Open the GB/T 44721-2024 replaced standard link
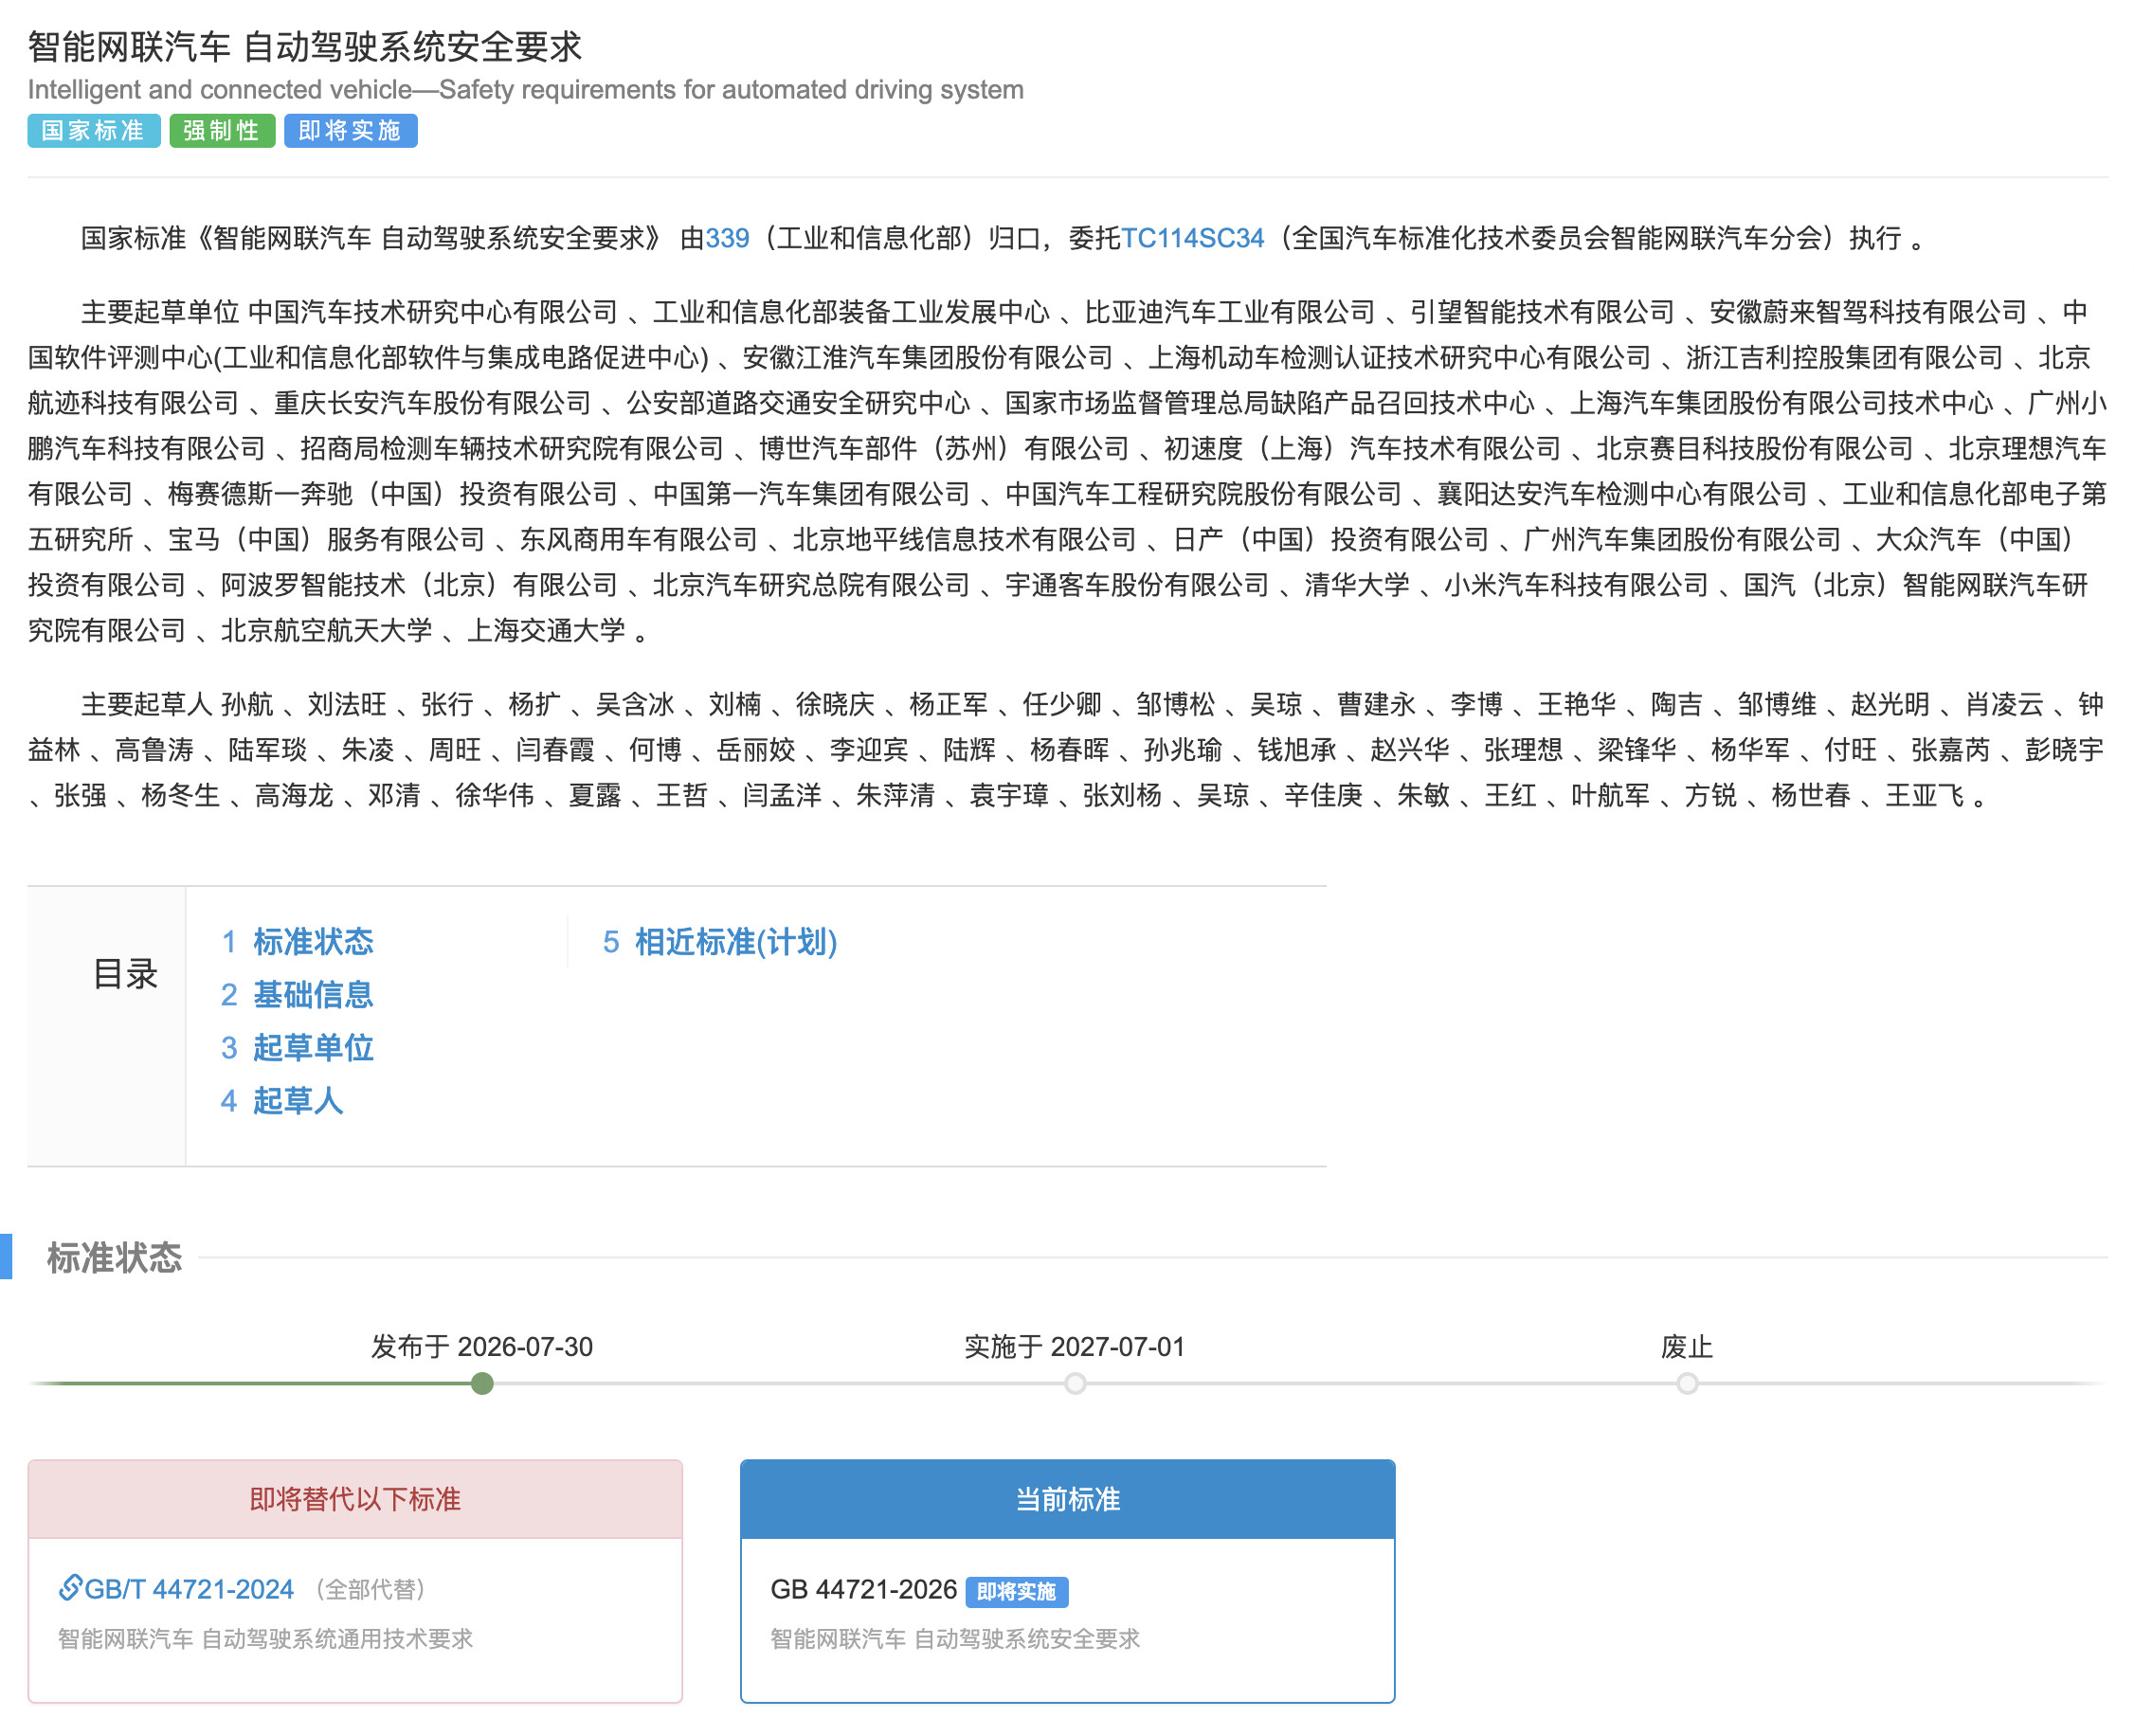Screen dimensions: 2134x1736 pyautogui.click(x=189, y=1589)
